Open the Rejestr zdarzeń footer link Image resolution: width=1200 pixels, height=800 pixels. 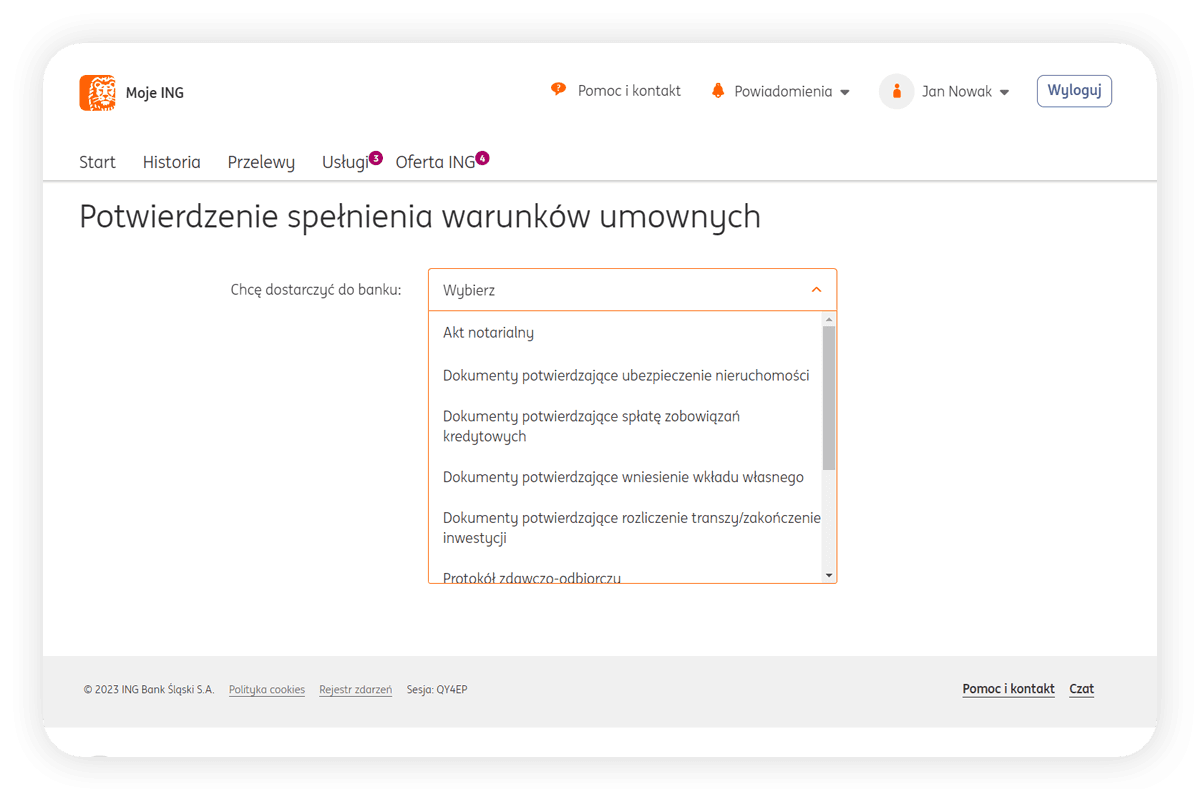355,689
